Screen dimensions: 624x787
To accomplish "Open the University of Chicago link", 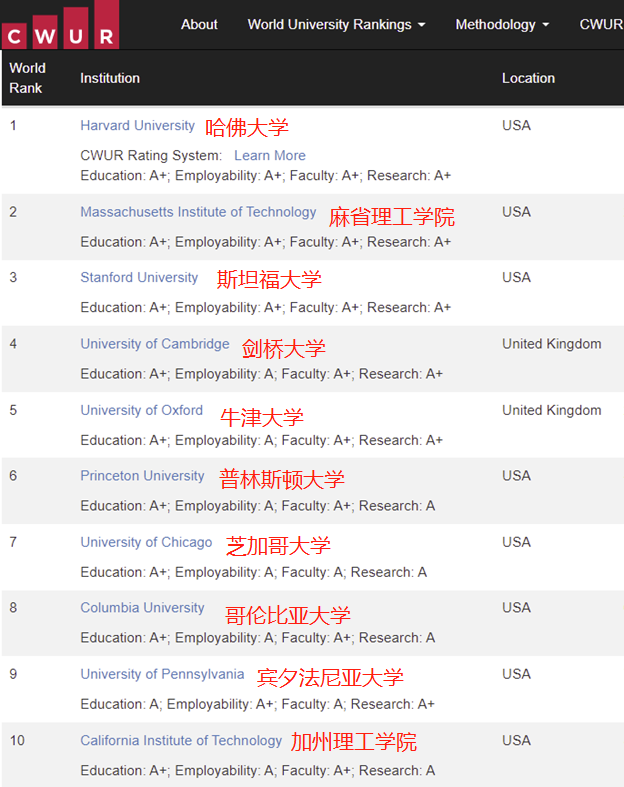I will 146,543.
